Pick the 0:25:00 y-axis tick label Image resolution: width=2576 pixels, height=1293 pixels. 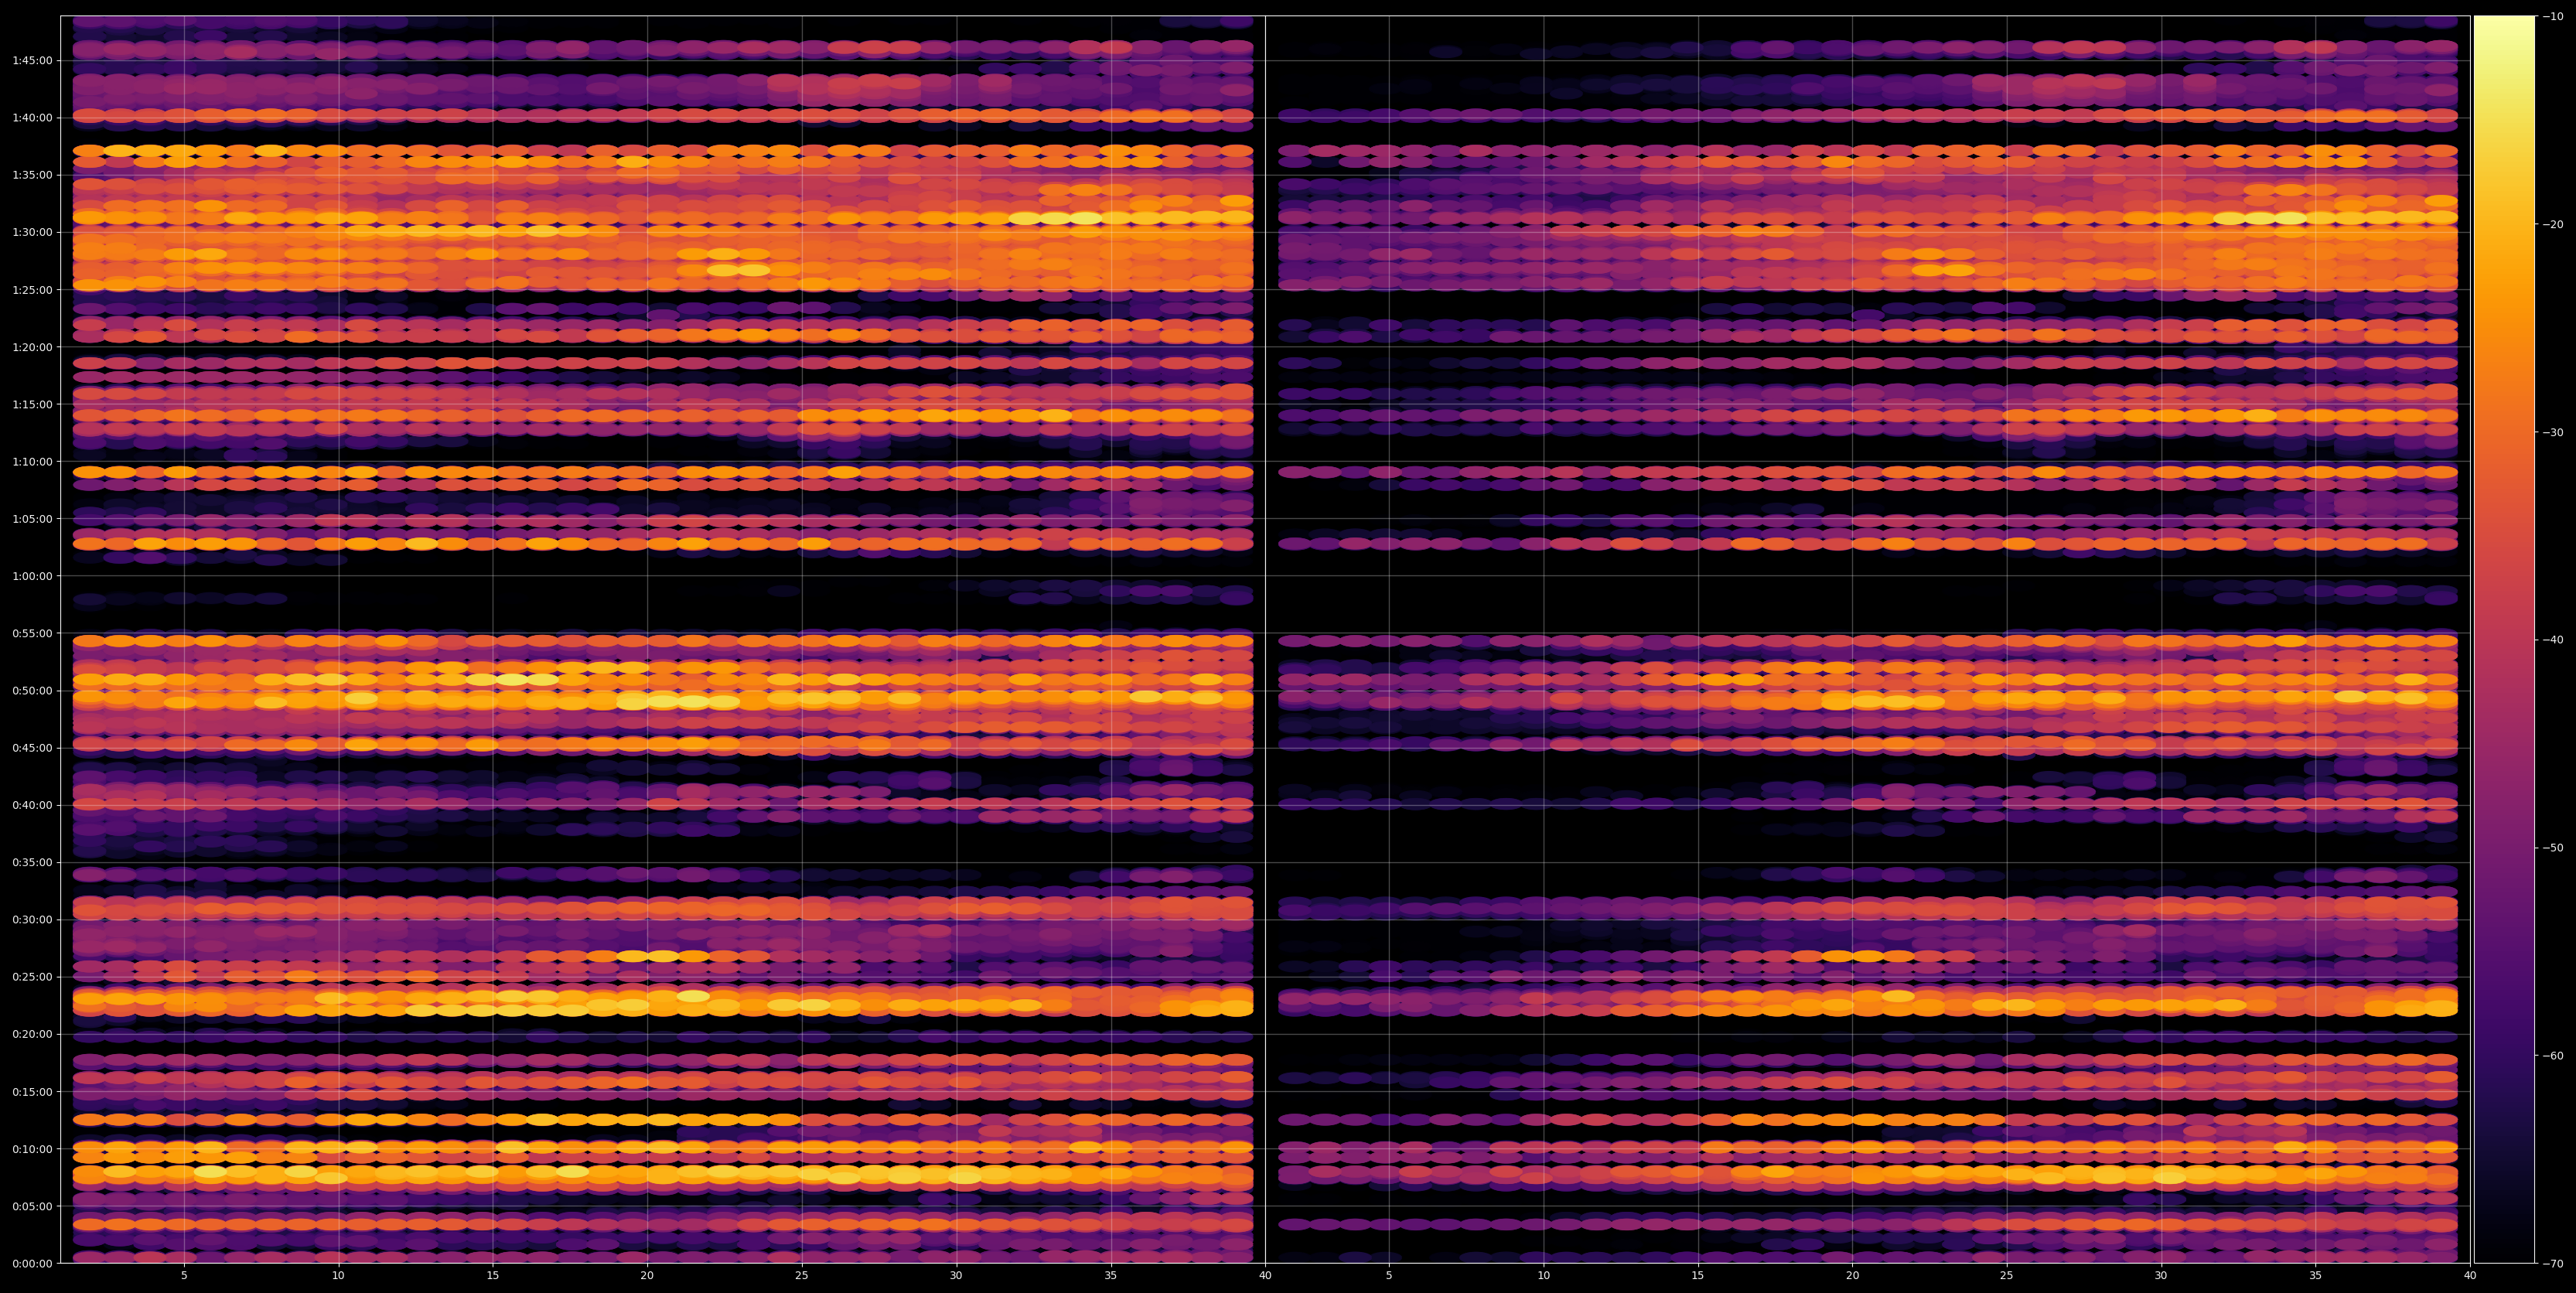(x=32, y=977)
